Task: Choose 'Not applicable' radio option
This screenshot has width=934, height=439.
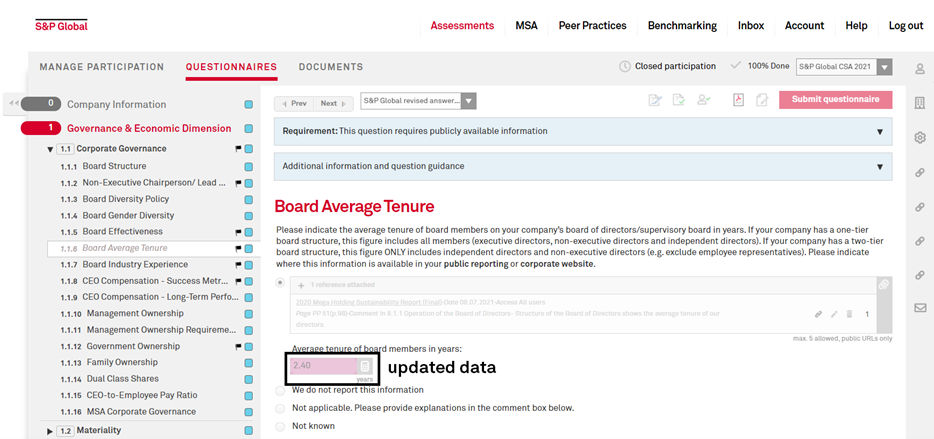Action: [x=280, y=409]
